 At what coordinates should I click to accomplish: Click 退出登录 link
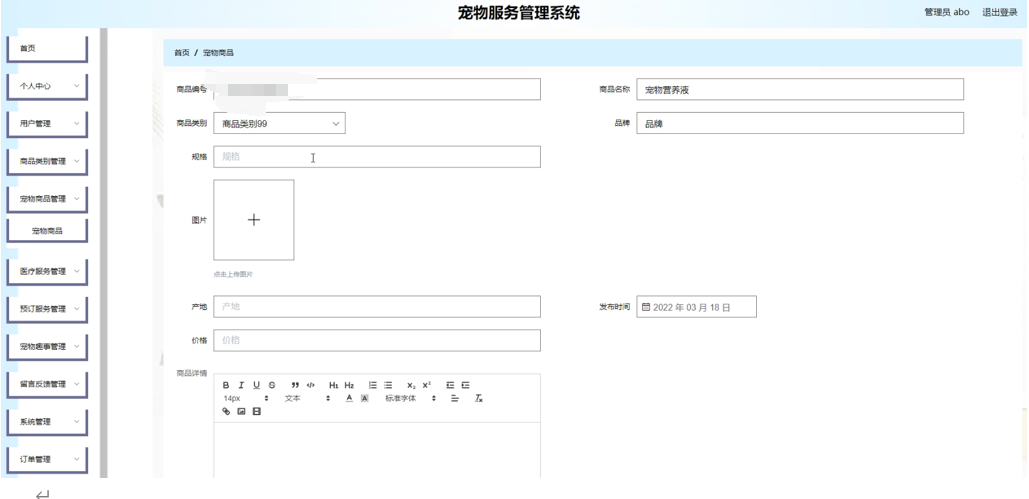pyautogui.click(x=999, y=12)
